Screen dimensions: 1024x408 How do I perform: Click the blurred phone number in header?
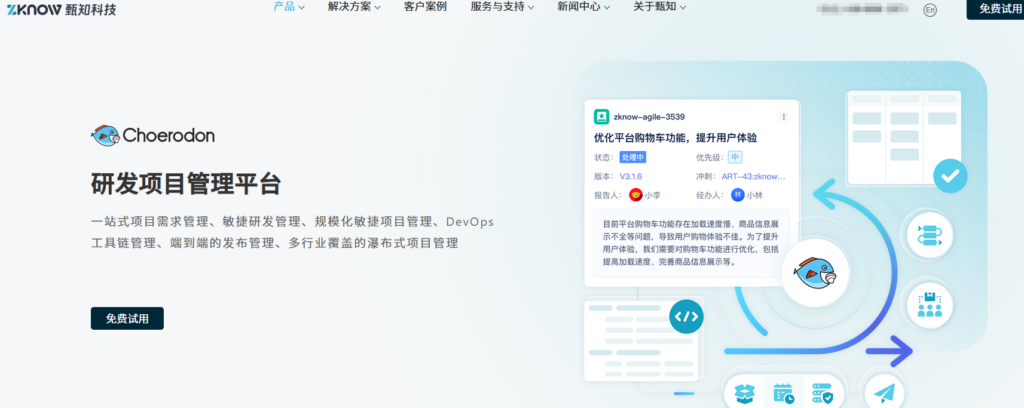coord(862,9)
